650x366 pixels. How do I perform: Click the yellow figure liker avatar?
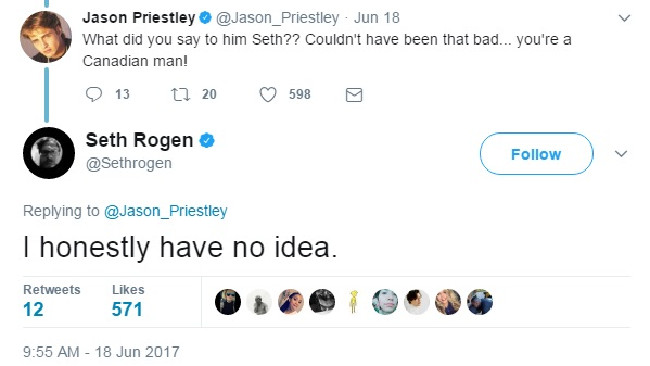pos(354,302)
